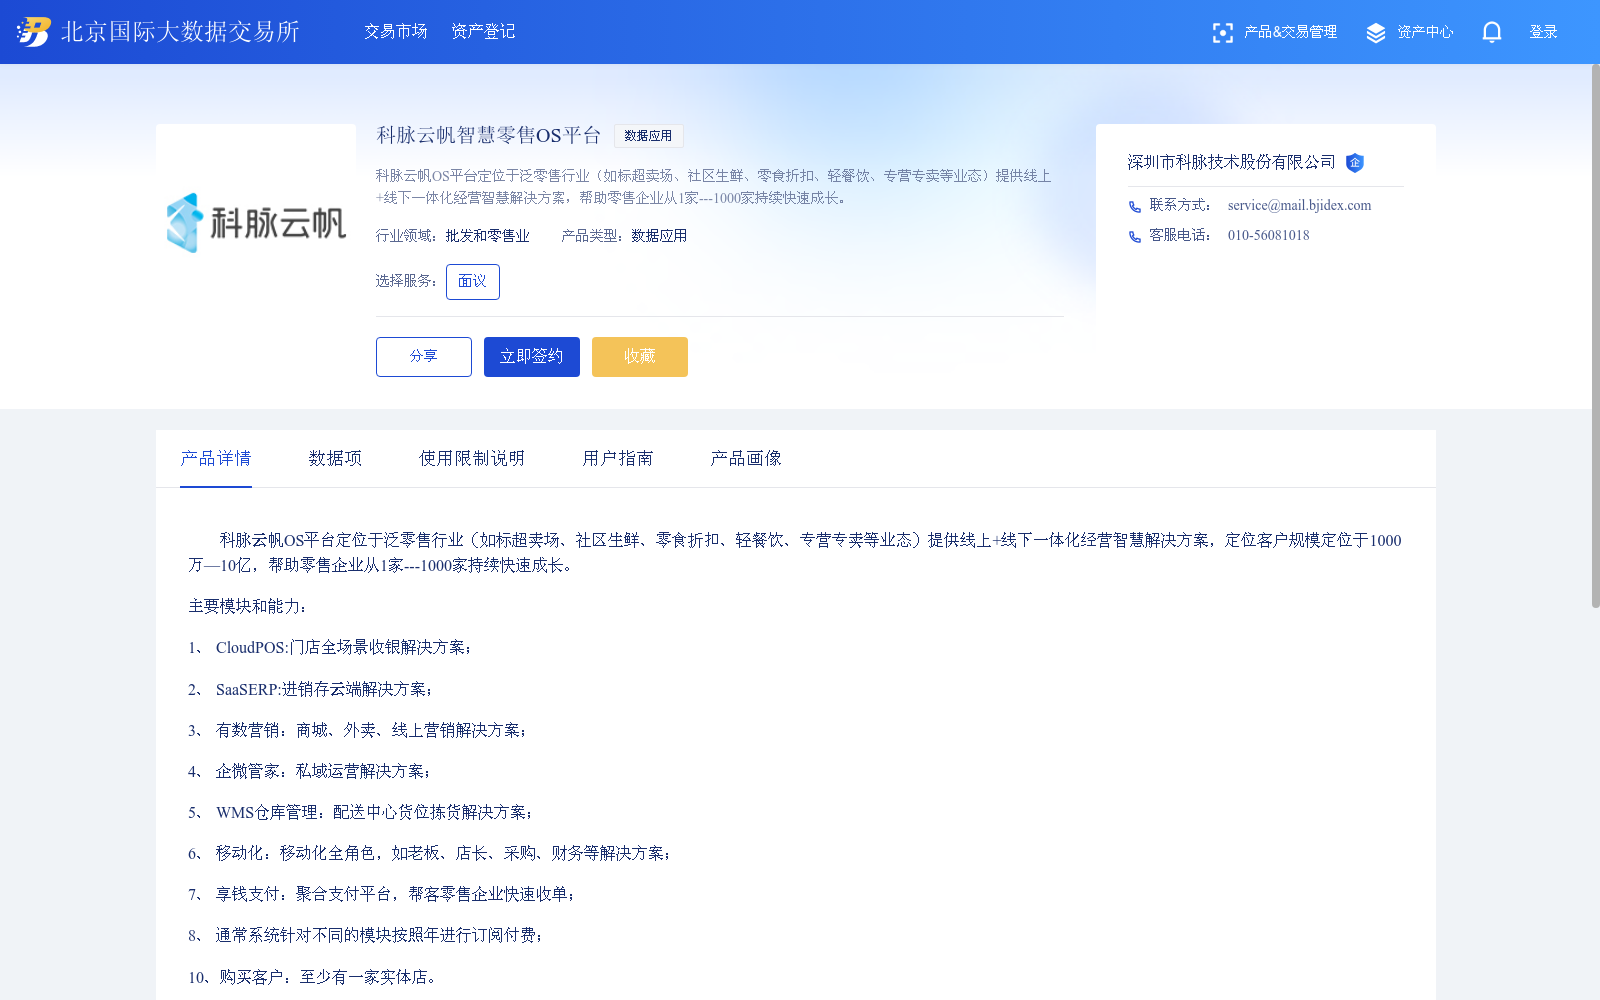This screenshot has height=1000, width=1600.
Task: Click the 通常系统 subscription billing line
Action: [366, 936]
